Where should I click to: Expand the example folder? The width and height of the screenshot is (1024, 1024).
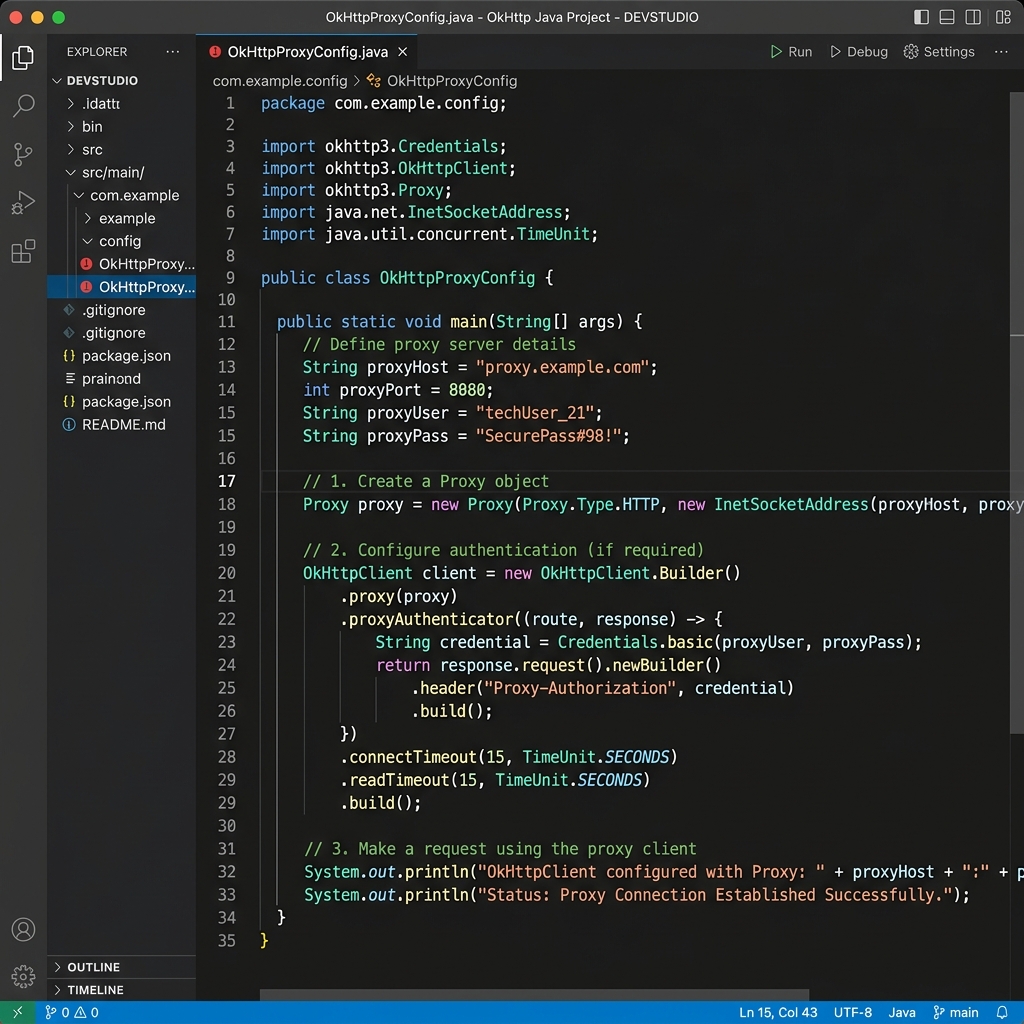pos(120,218)
